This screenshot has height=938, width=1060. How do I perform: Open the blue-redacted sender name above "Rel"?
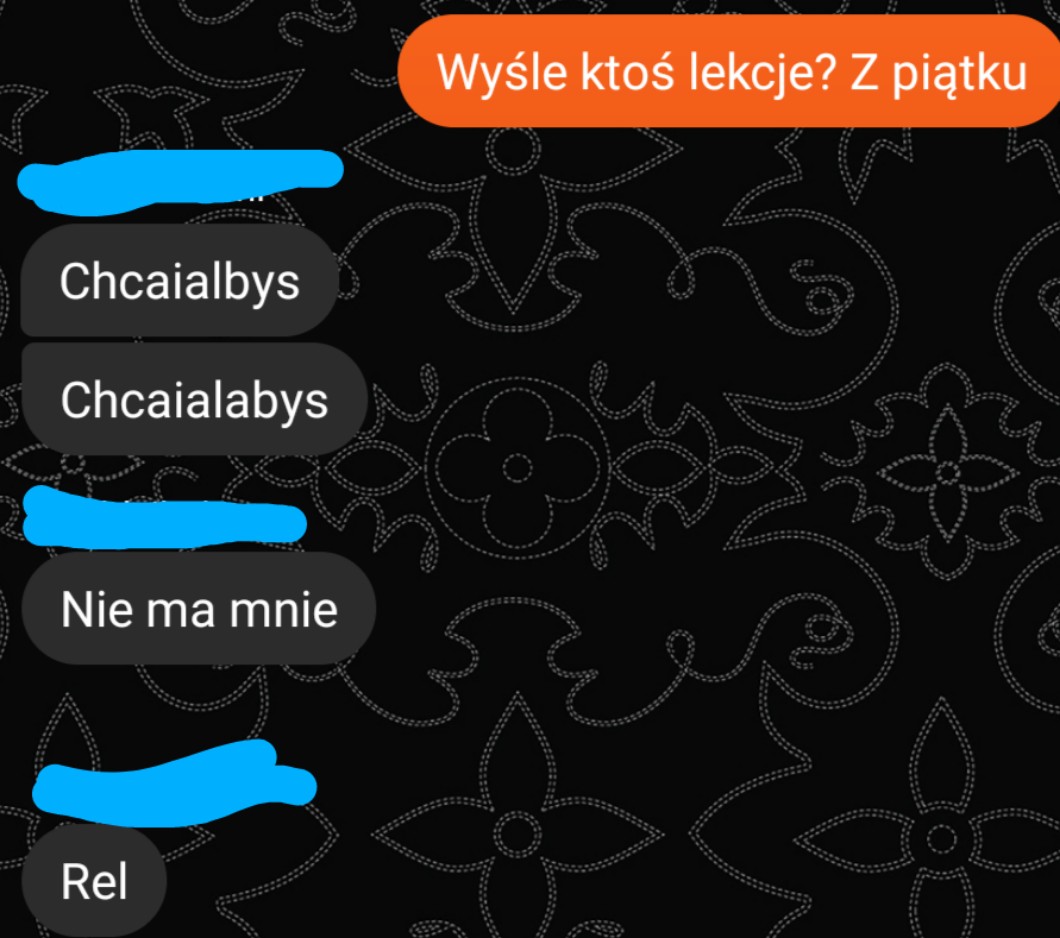[x=174, y=784]
